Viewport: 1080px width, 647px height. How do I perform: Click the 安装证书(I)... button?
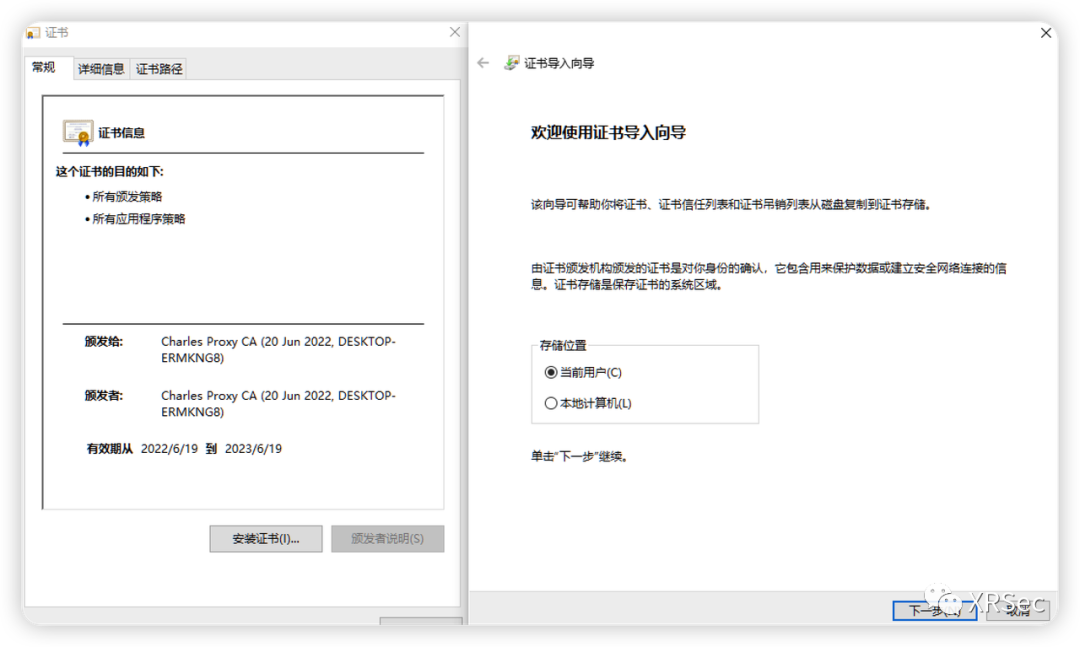[x=266, y=539]
